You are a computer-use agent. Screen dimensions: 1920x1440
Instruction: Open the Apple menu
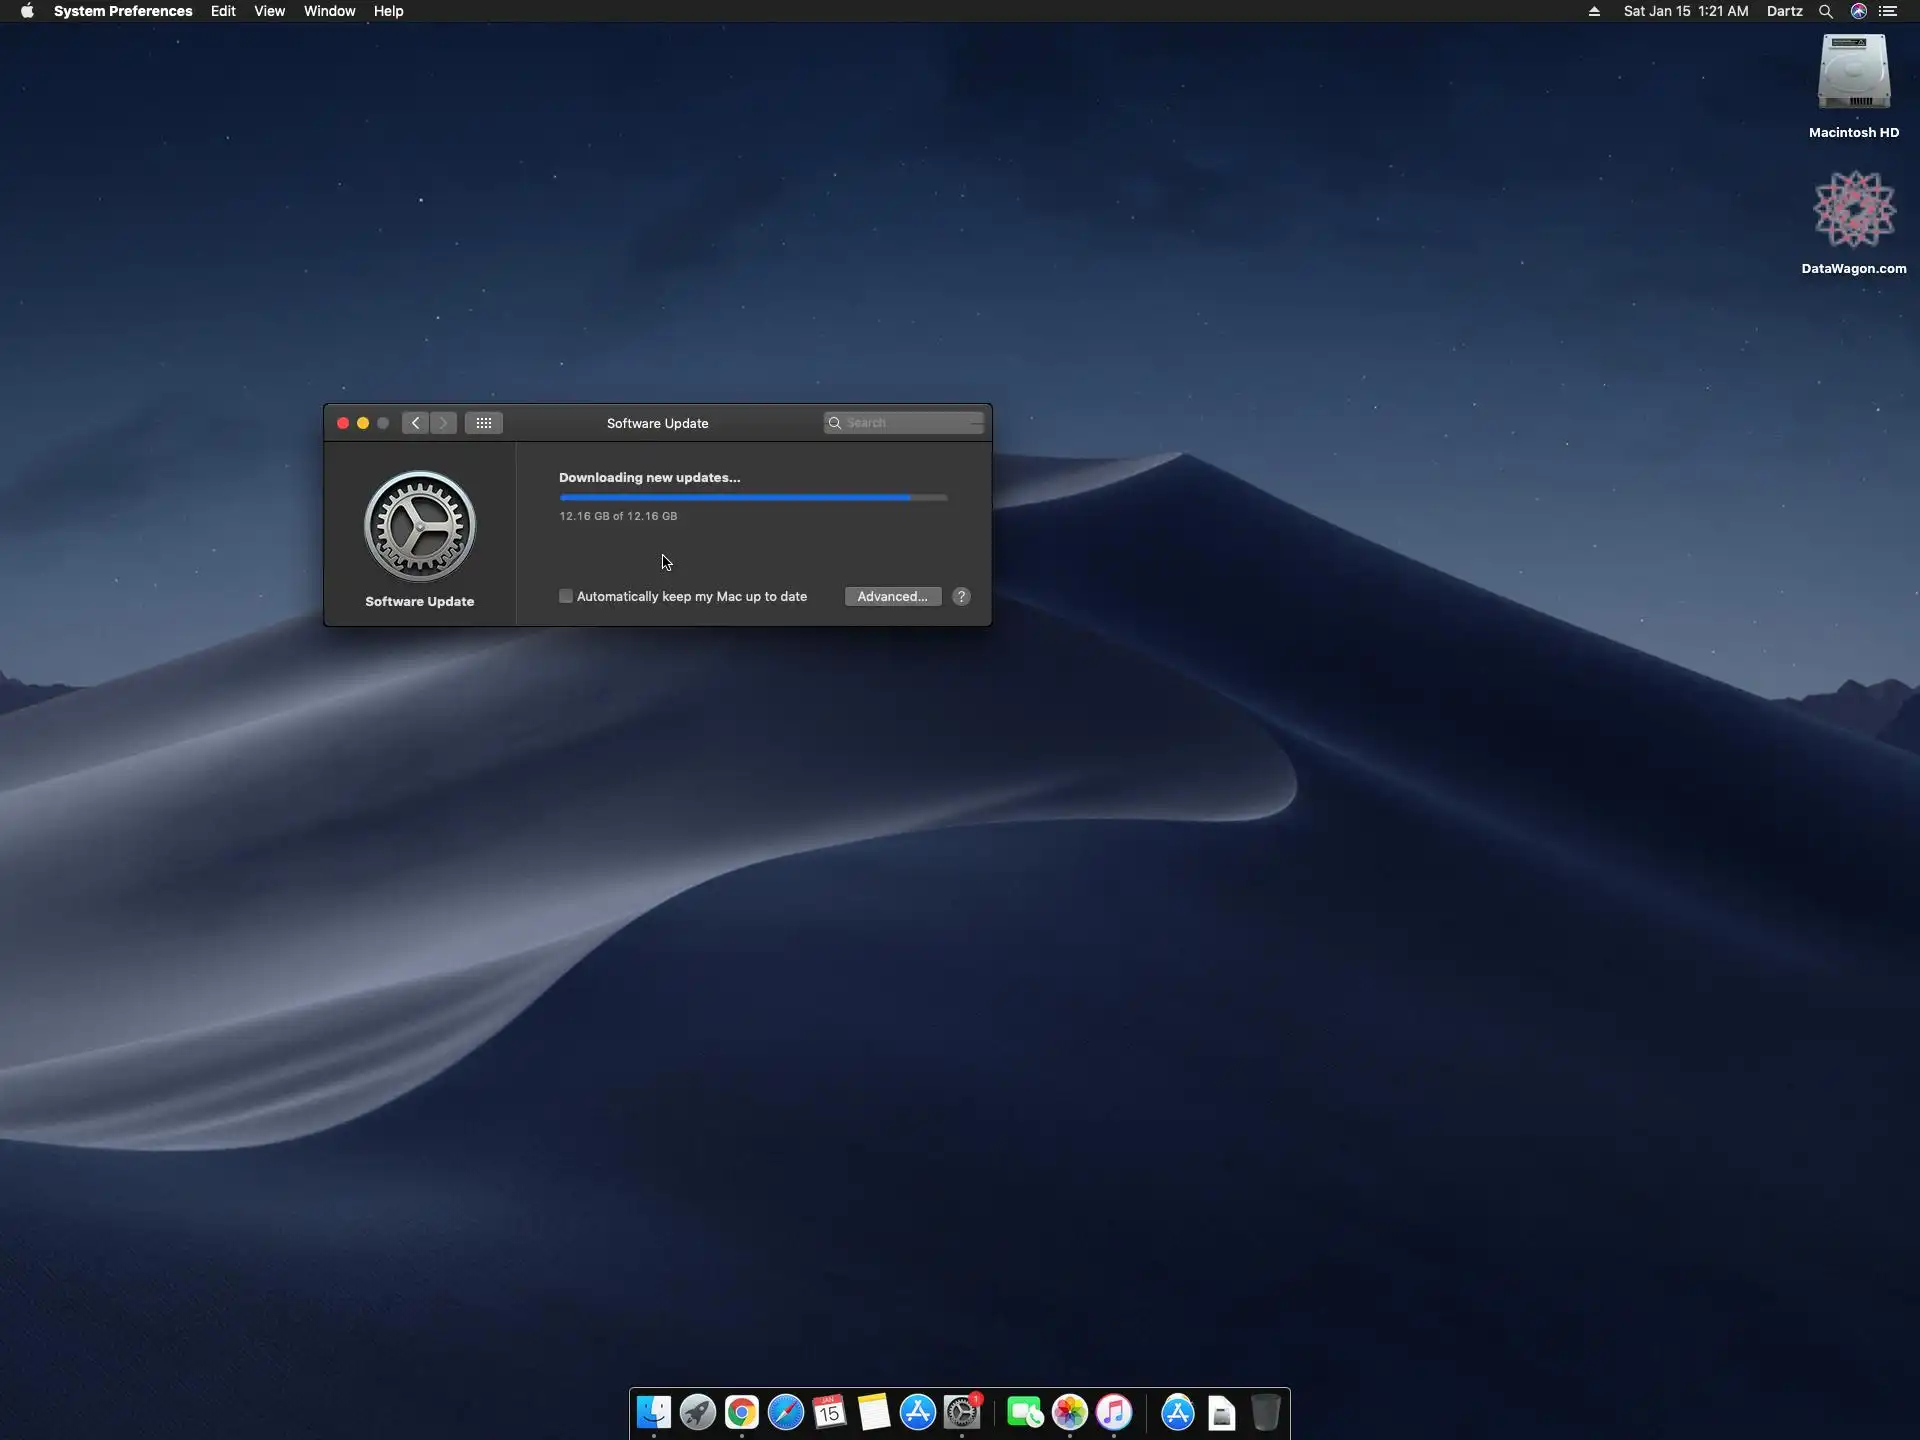[x=27, y=11]
